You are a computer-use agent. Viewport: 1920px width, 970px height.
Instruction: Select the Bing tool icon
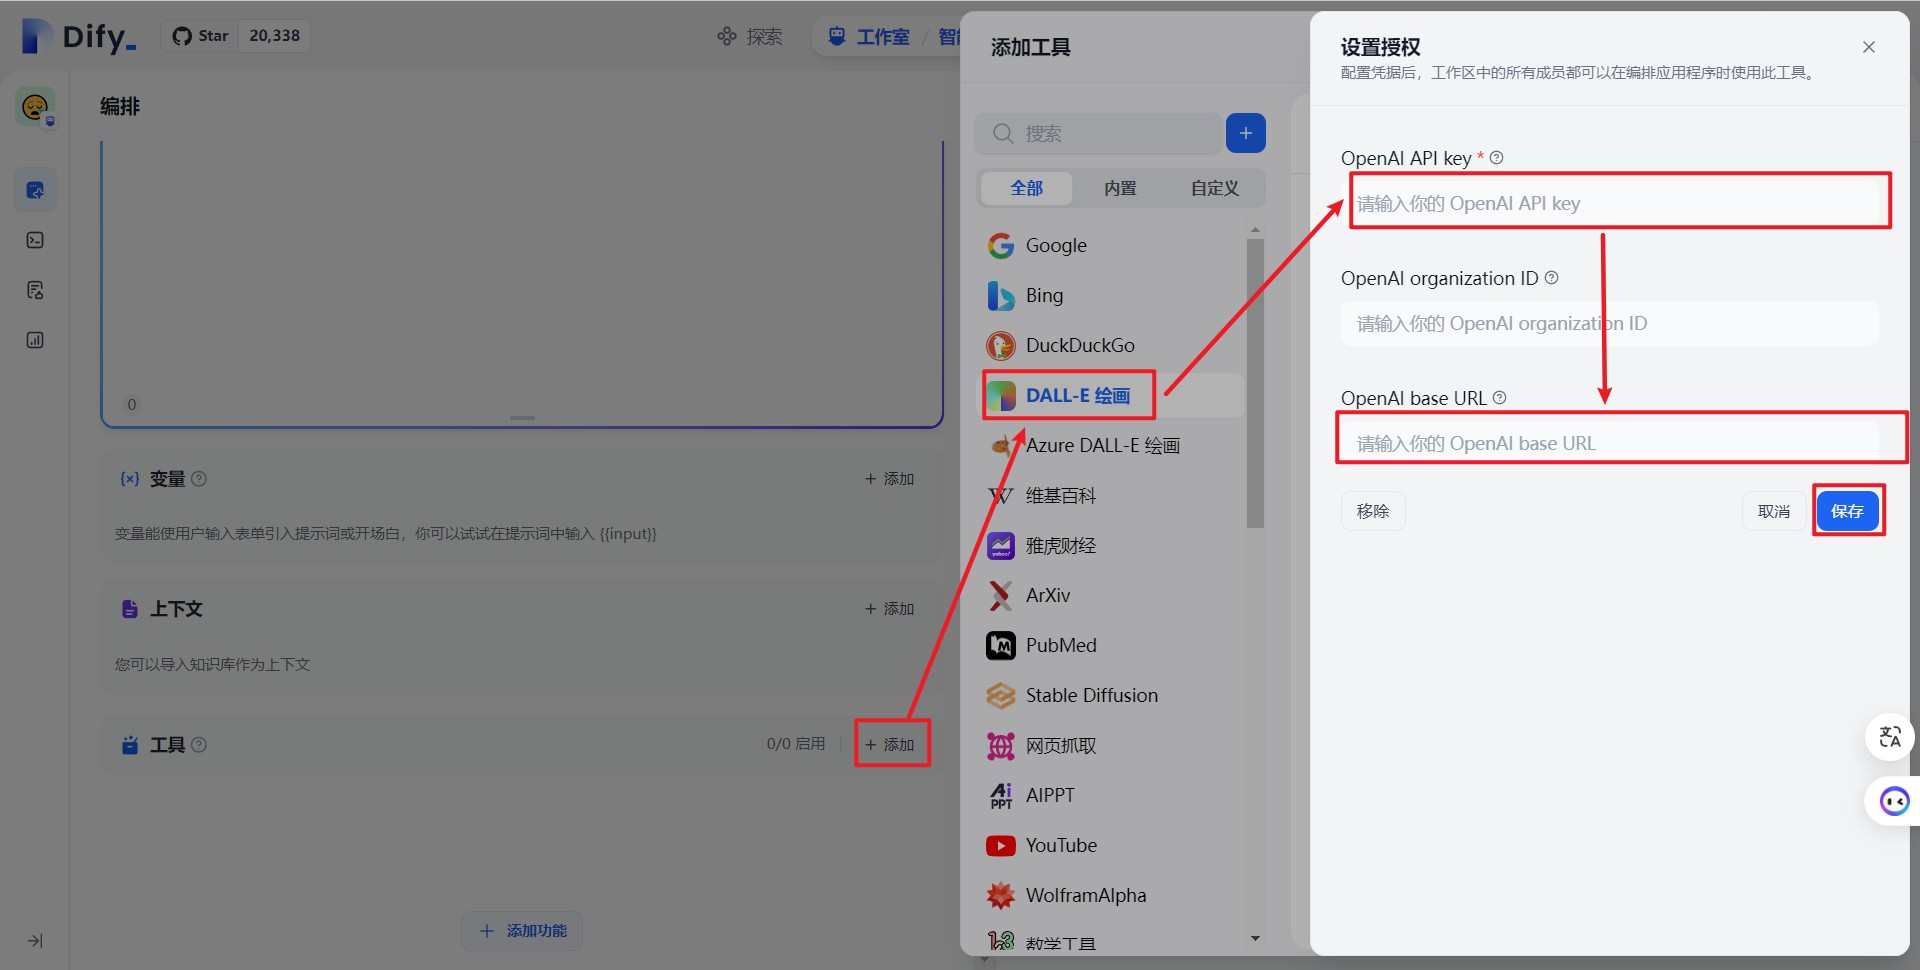click(1001, 296)
